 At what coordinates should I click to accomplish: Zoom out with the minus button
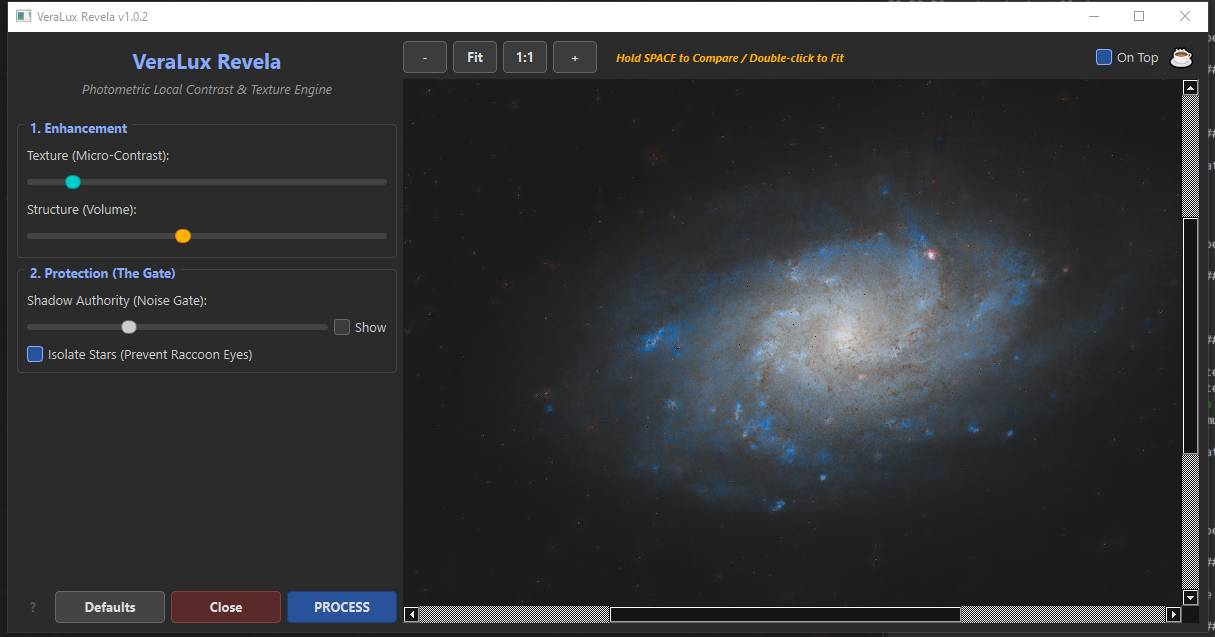(425, 57)
